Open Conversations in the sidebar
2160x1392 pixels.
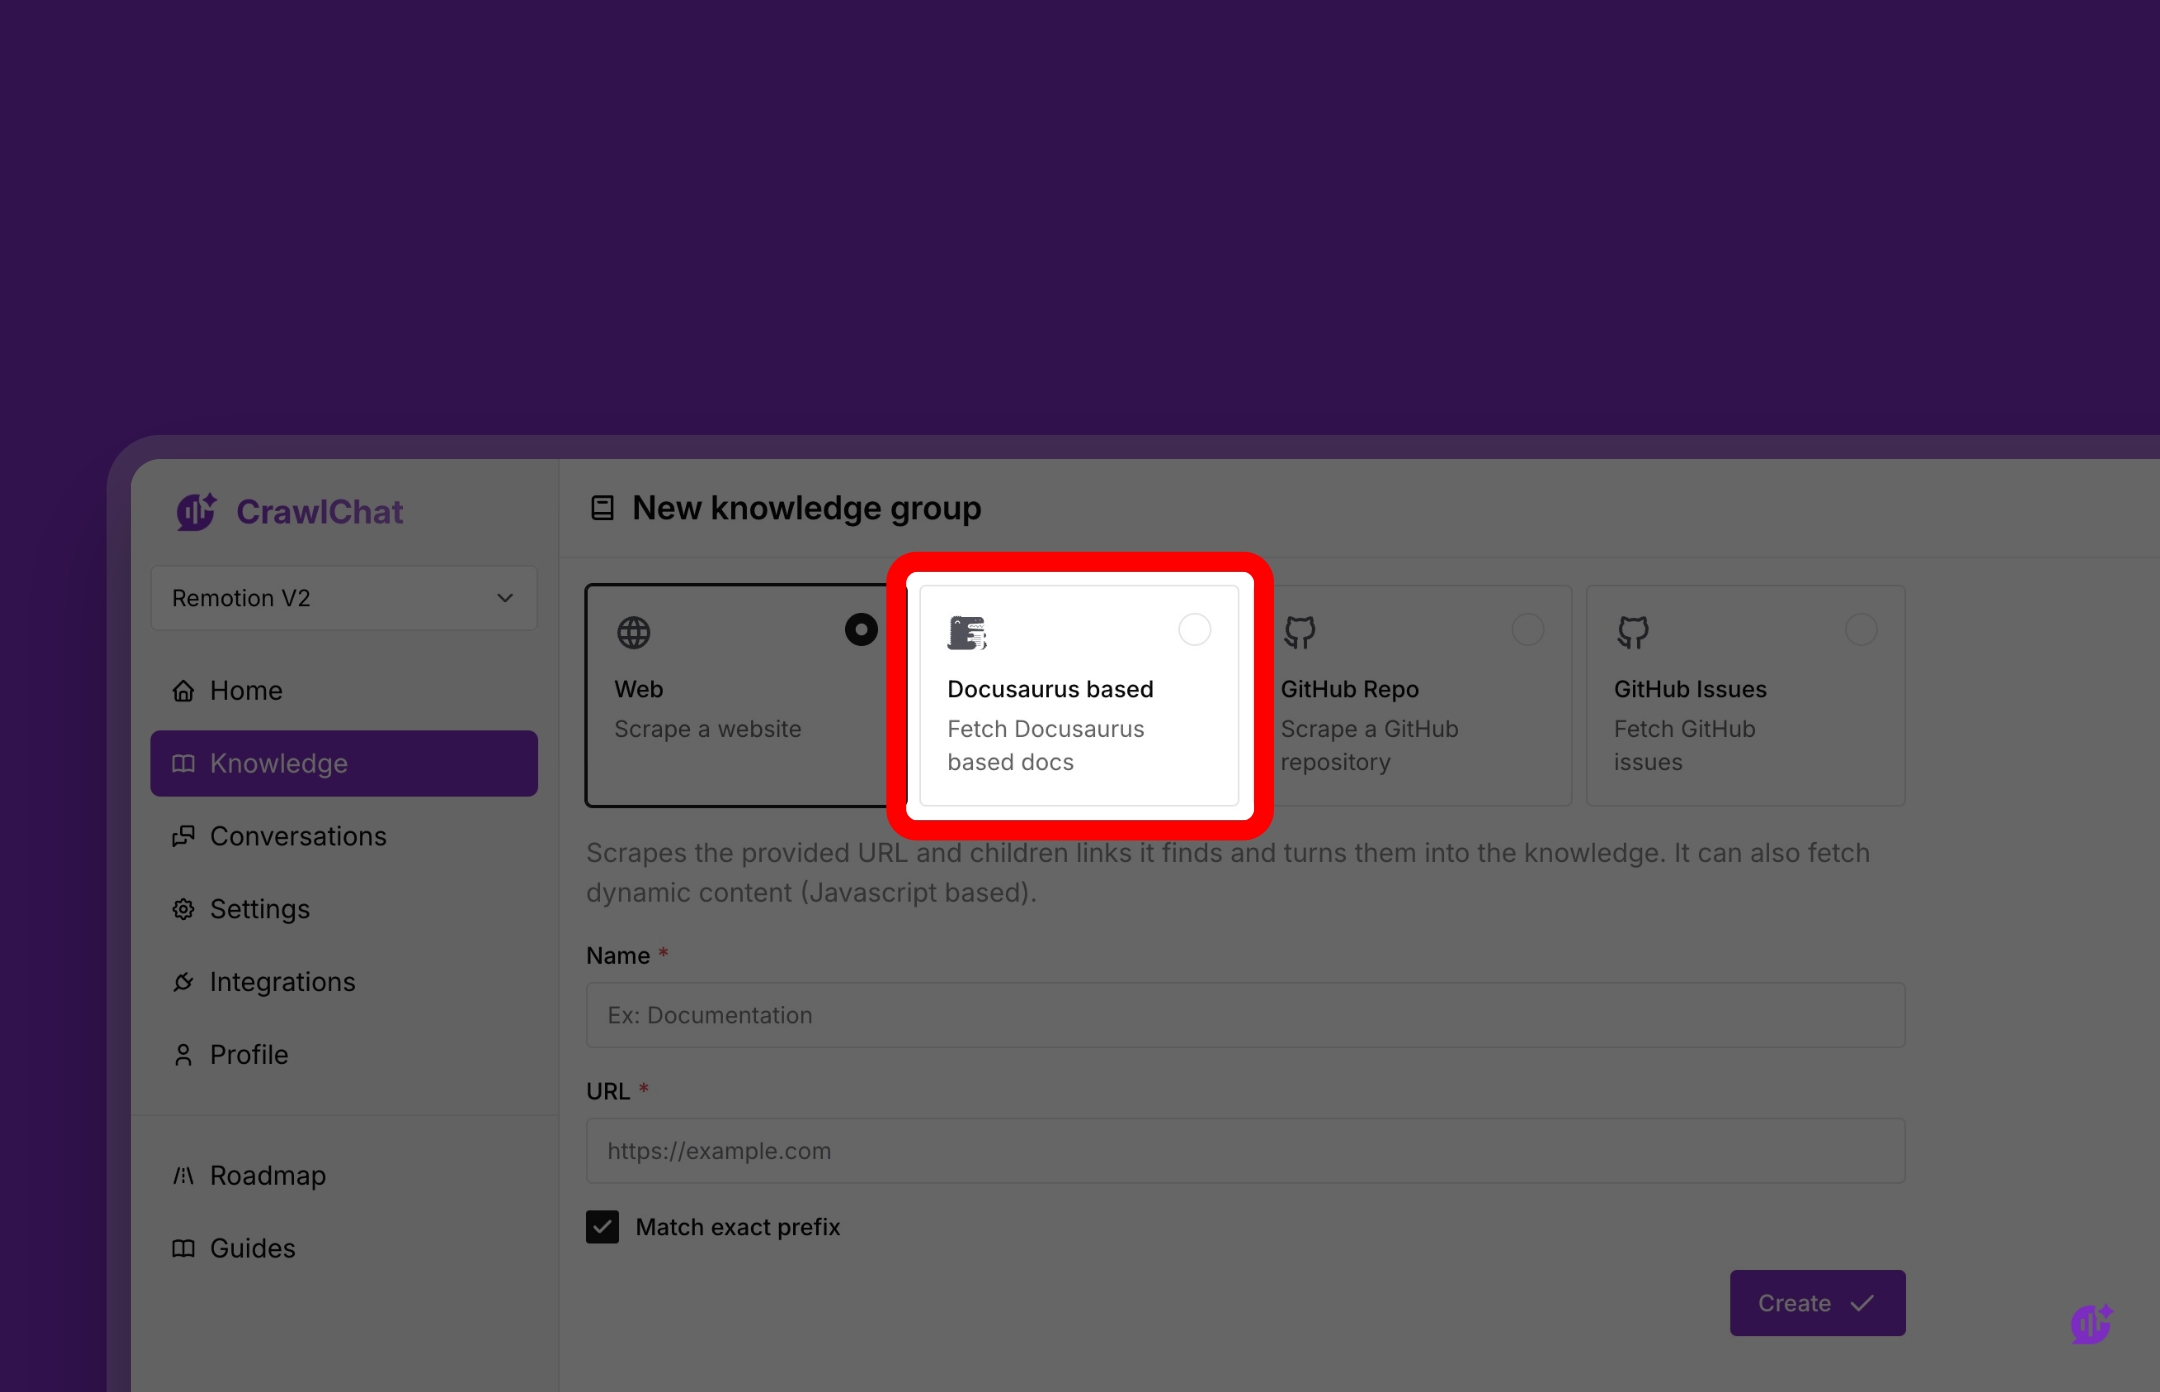coord(297,836)
